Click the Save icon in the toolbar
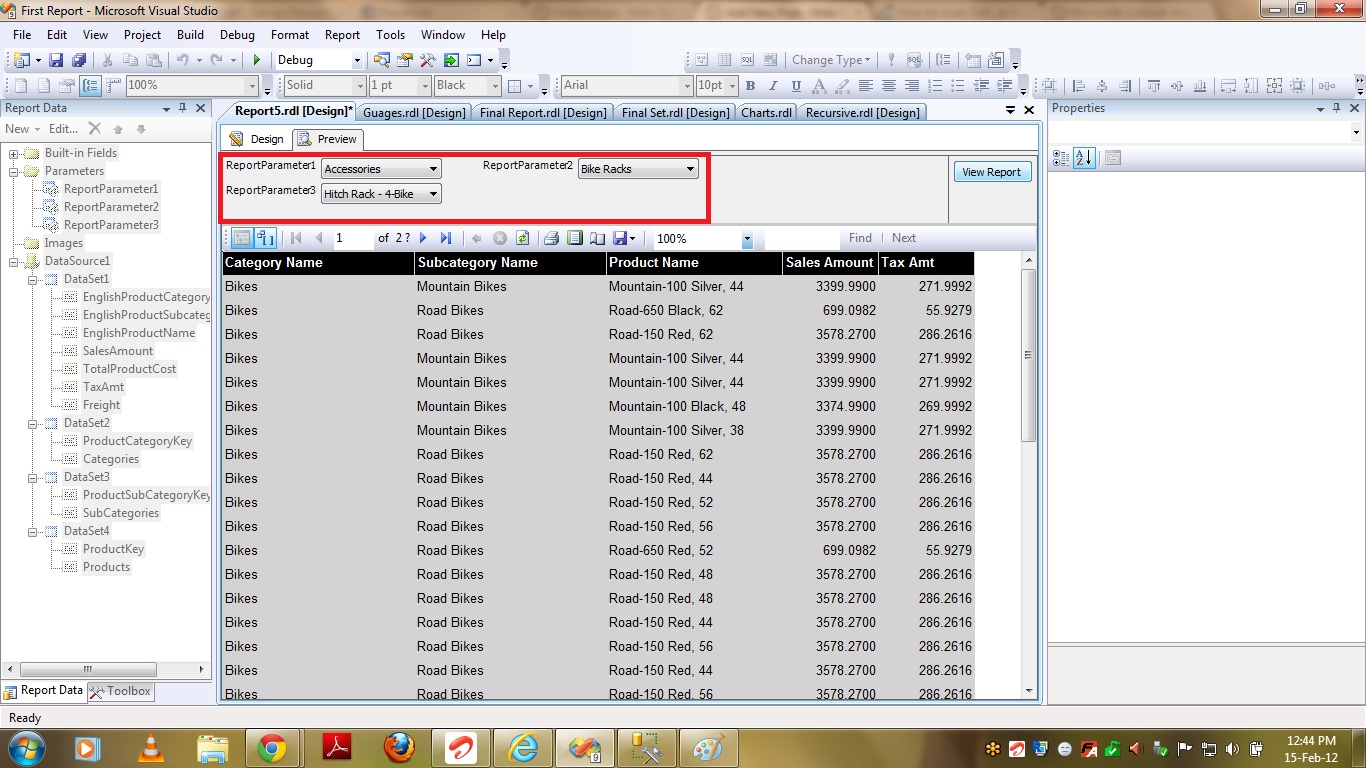 point(56,61)
